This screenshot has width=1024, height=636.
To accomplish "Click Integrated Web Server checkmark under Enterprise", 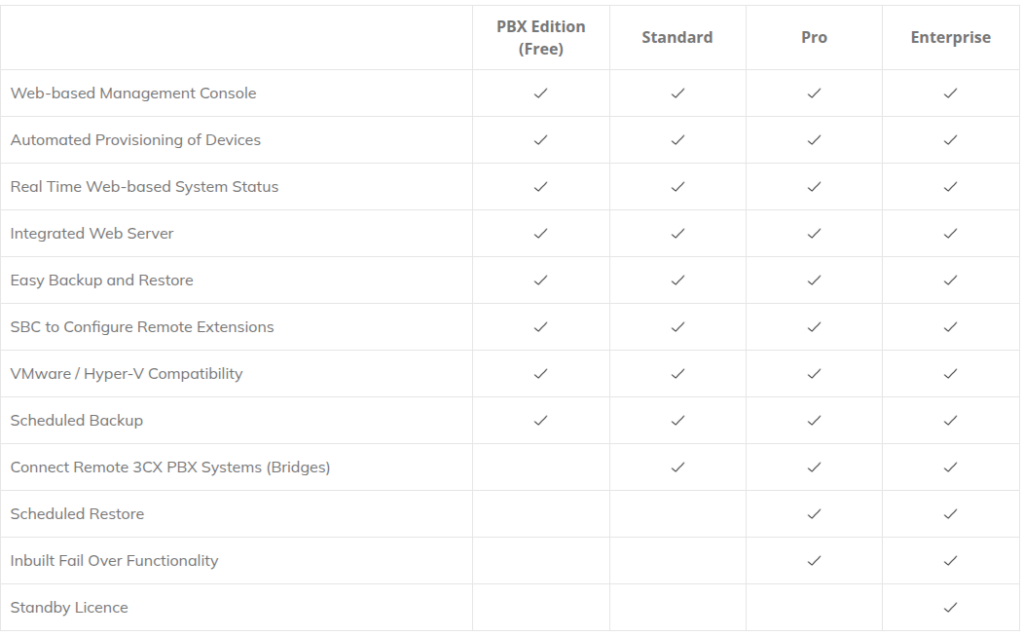I will click(950, 233).
